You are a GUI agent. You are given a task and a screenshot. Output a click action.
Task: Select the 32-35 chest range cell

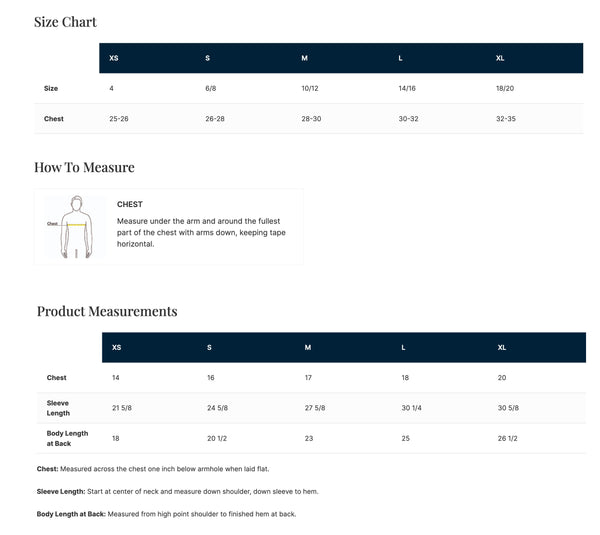point(506,118)
